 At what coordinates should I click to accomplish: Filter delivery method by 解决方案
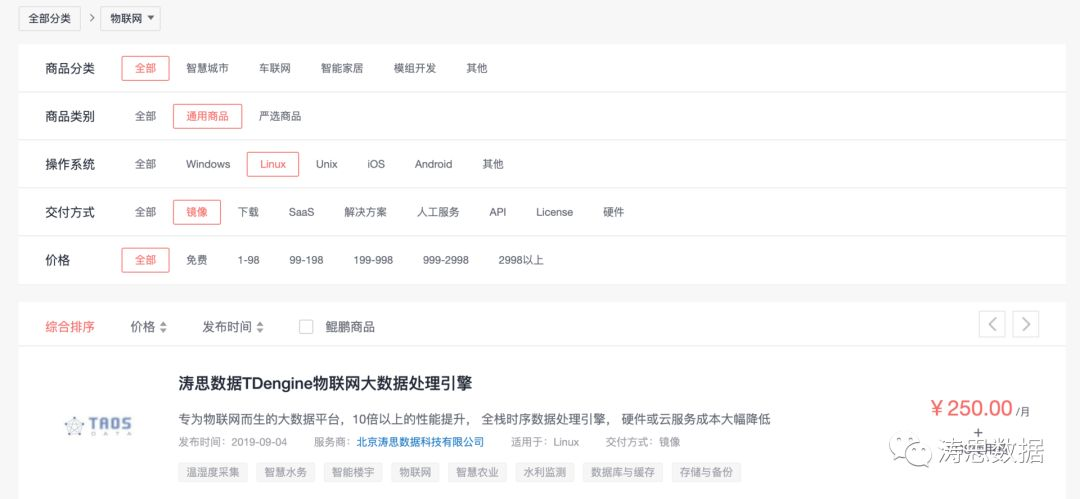(366, 212)
